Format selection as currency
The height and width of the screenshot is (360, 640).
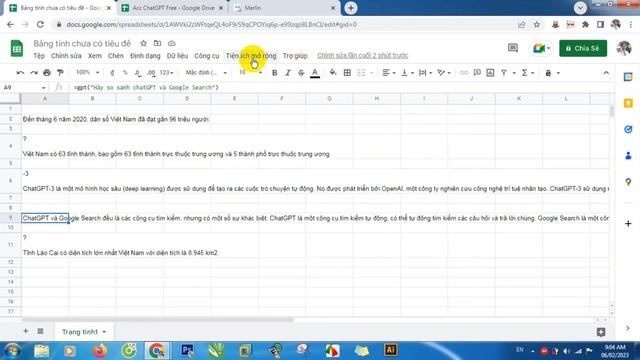[112, 73]
